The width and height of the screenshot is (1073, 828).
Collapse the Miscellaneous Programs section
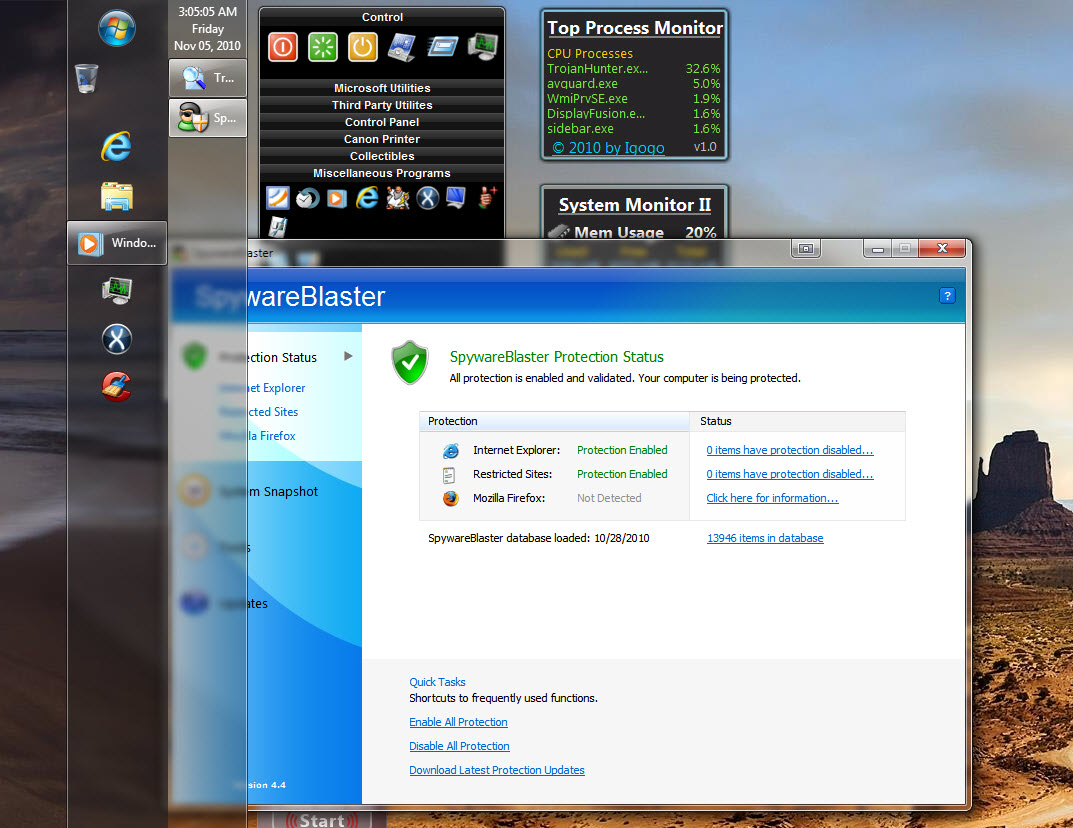[x=382, y=173]
